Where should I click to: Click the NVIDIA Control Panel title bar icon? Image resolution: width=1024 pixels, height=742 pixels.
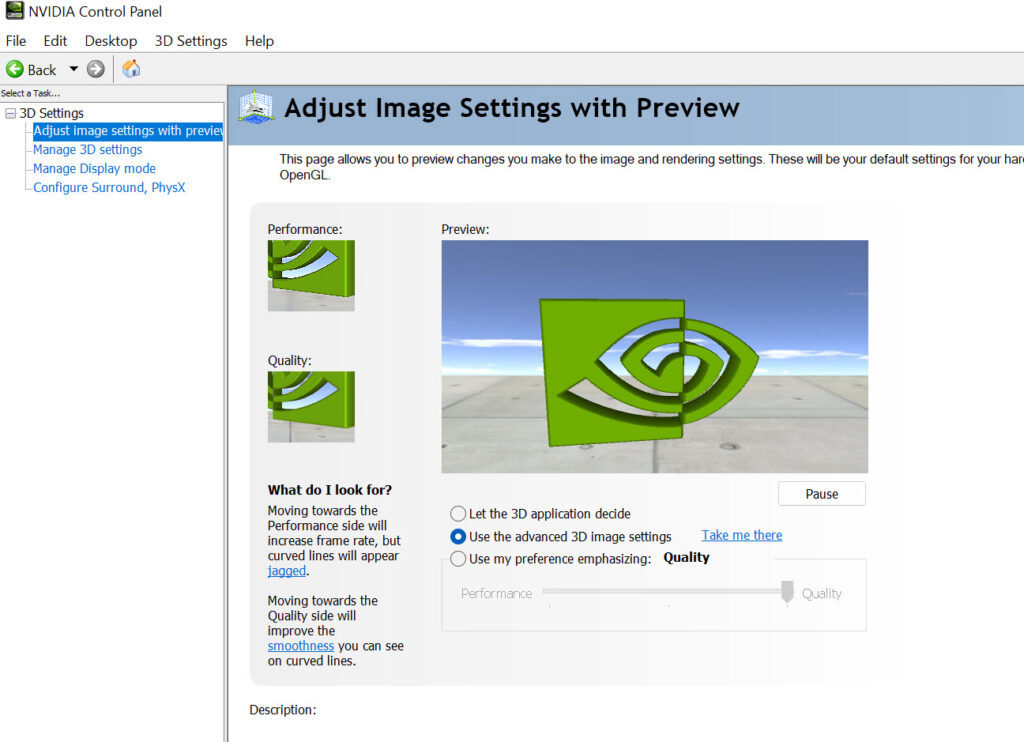(x=13, y=12)
